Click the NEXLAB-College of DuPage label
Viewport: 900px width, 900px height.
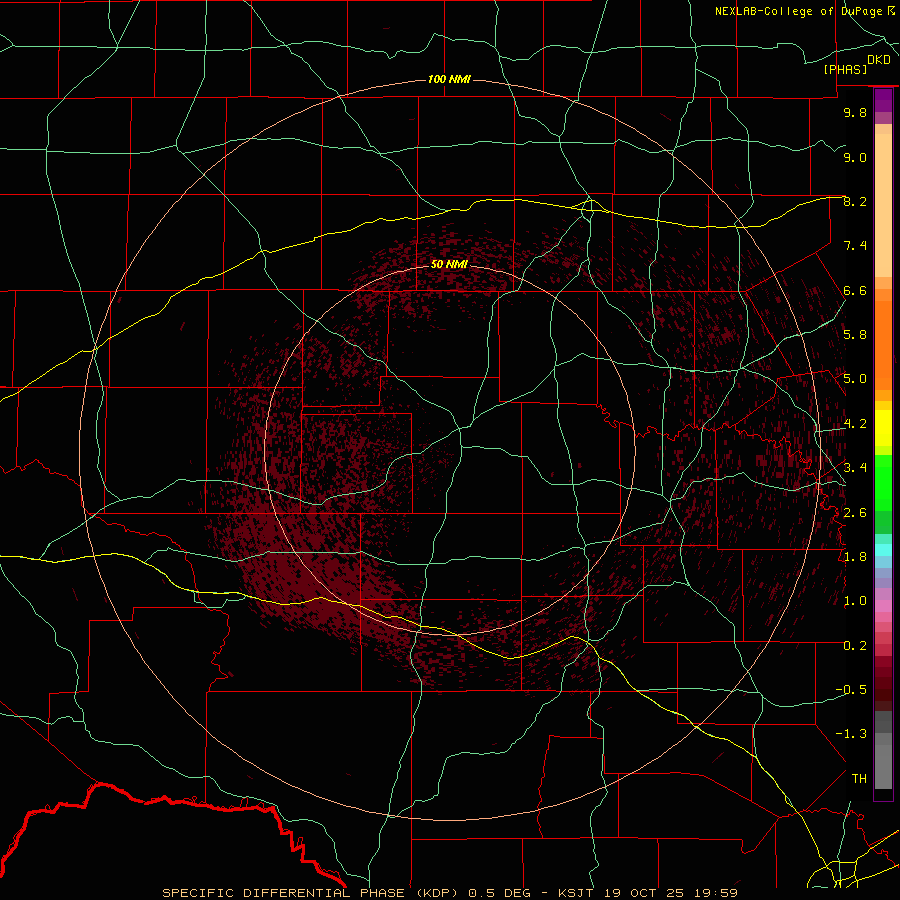[x=799, y=11]
